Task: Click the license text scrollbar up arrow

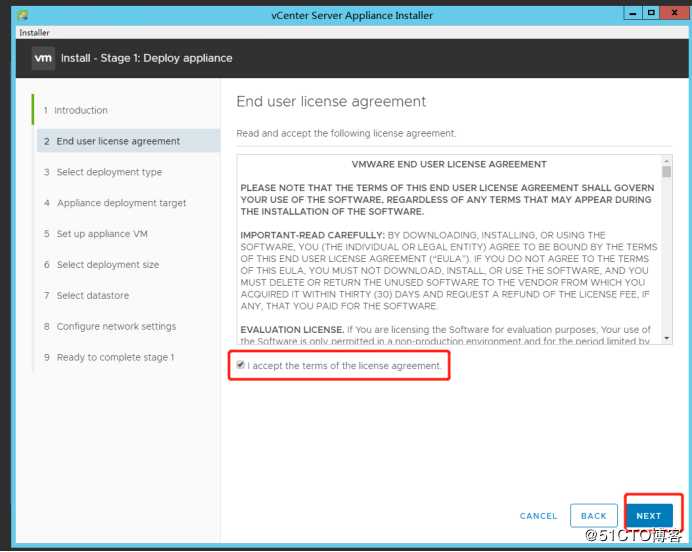Action: (x=666, y=159)
